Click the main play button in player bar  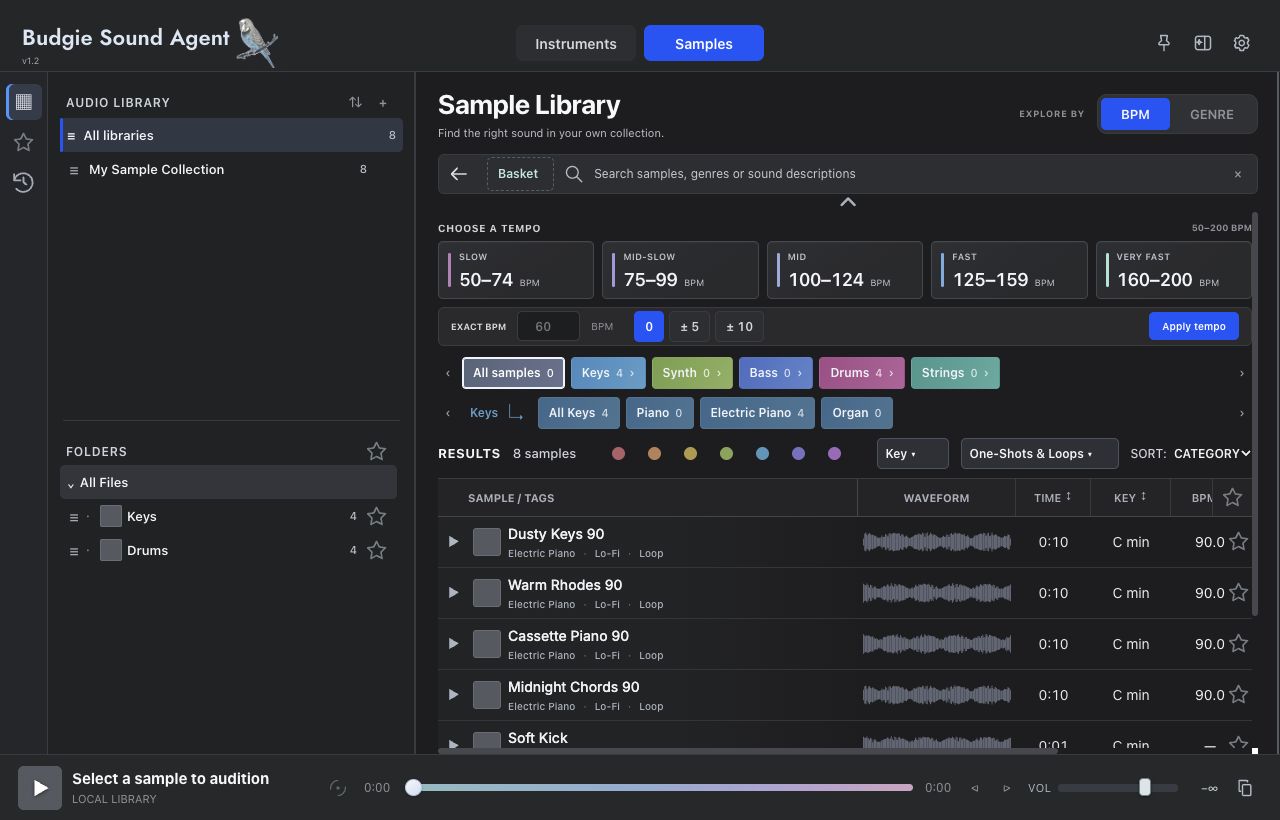(40, 788)
